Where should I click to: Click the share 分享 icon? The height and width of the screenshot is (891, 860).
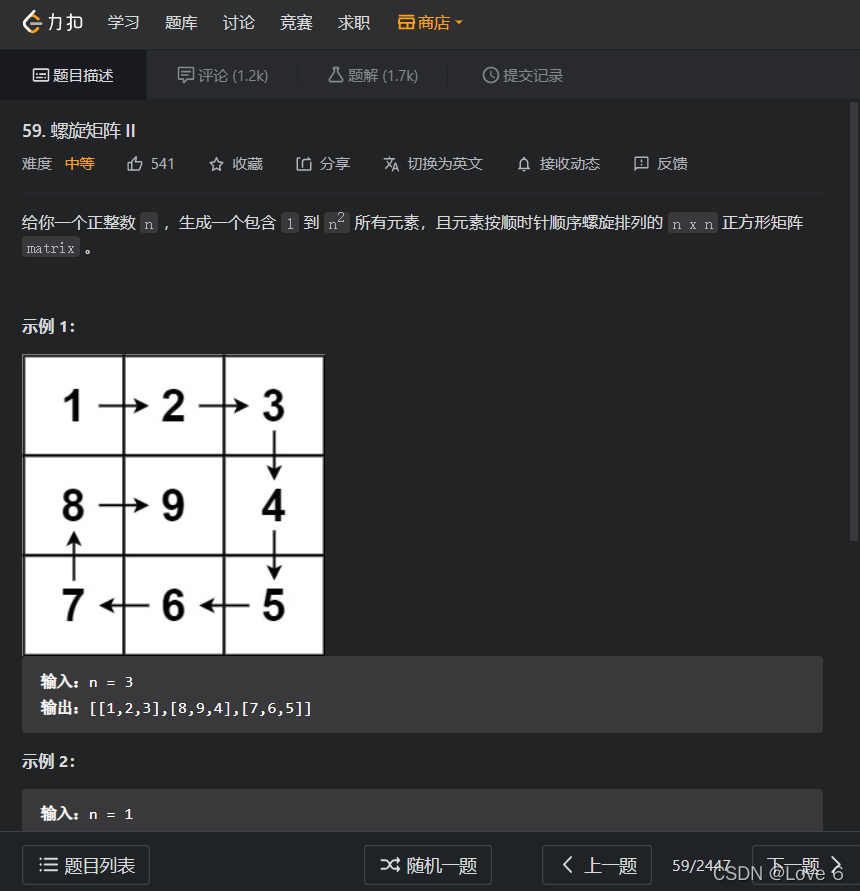tap(304, 164)
